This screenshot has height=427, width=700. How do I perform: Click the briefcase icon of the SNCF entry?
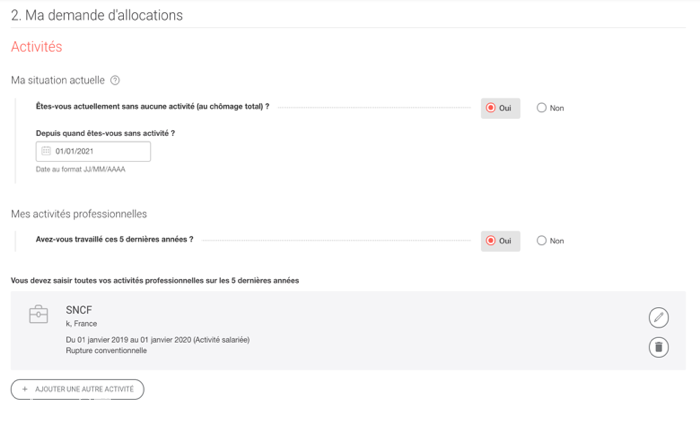pos(38,314)
